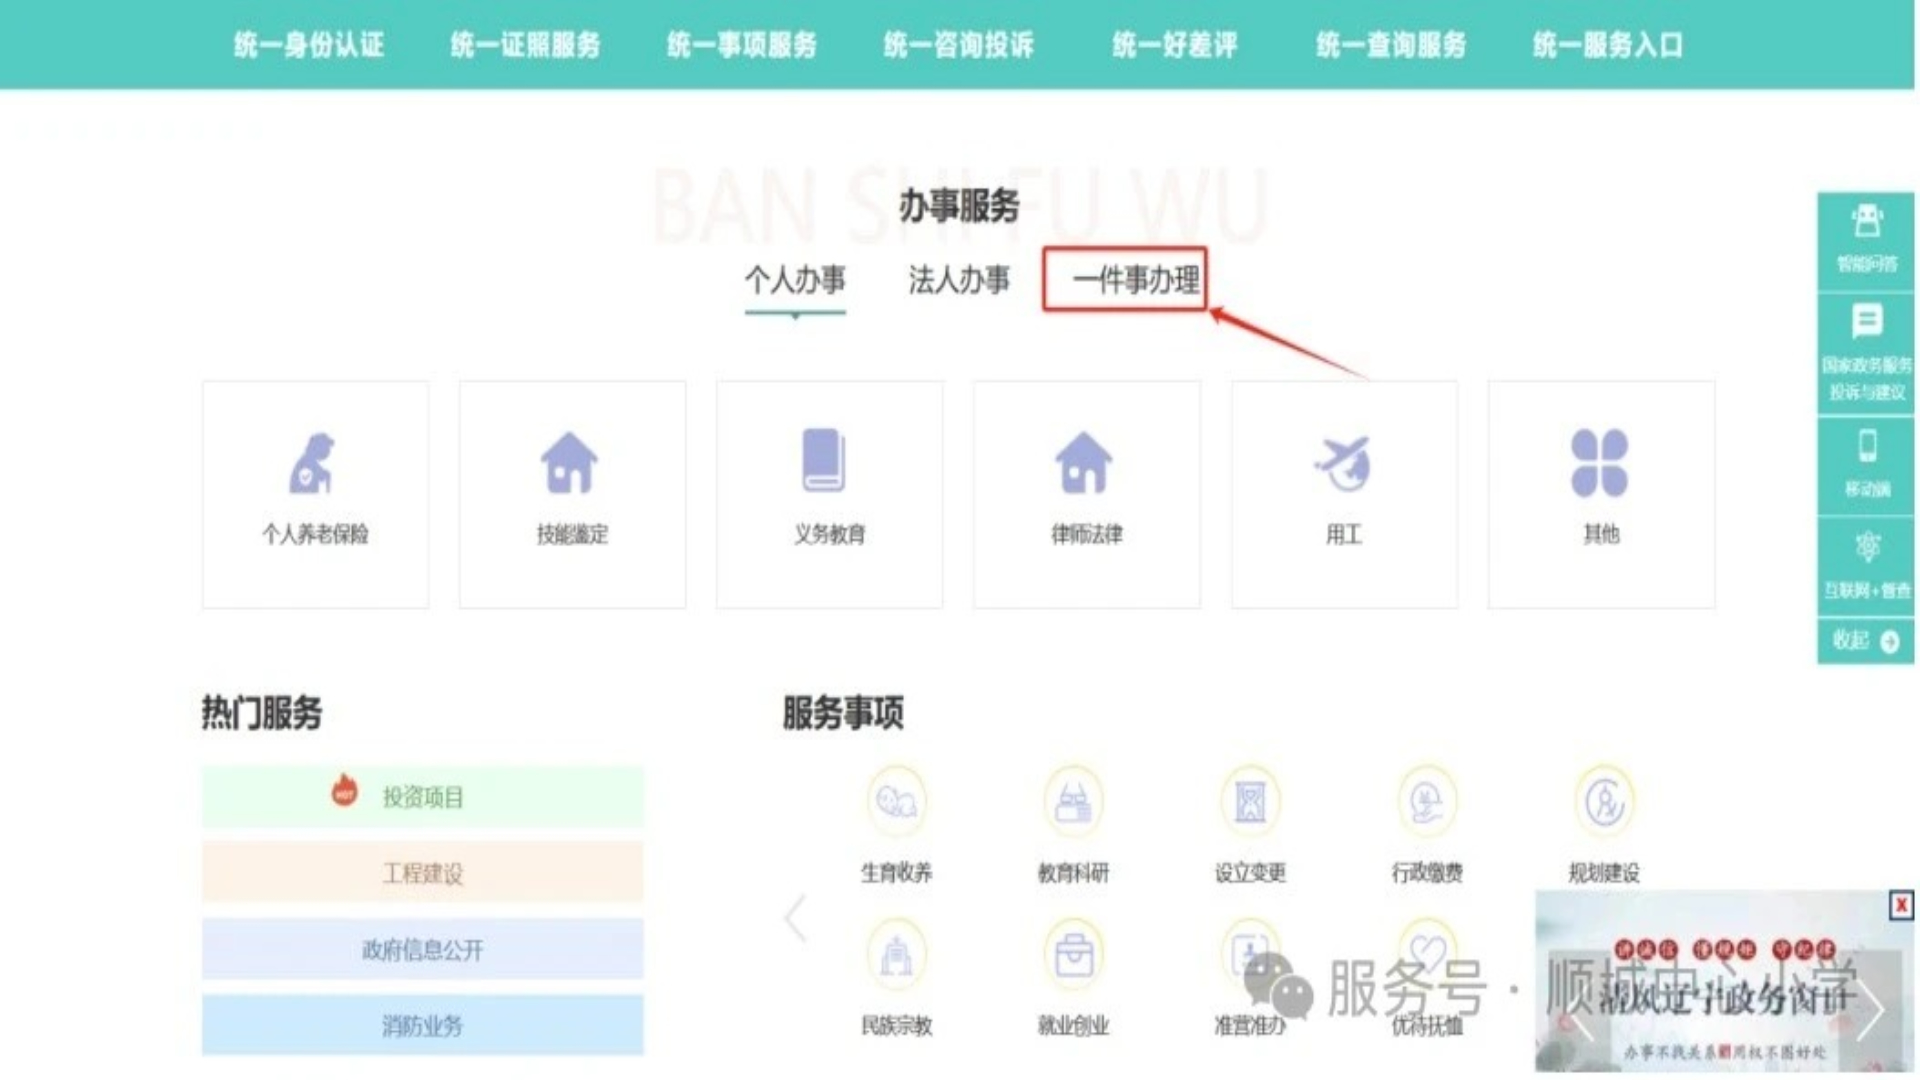Open the 教育科研 service icon
Image resolution: width=1920 pixels, height=1080 pixels.
1073,801
